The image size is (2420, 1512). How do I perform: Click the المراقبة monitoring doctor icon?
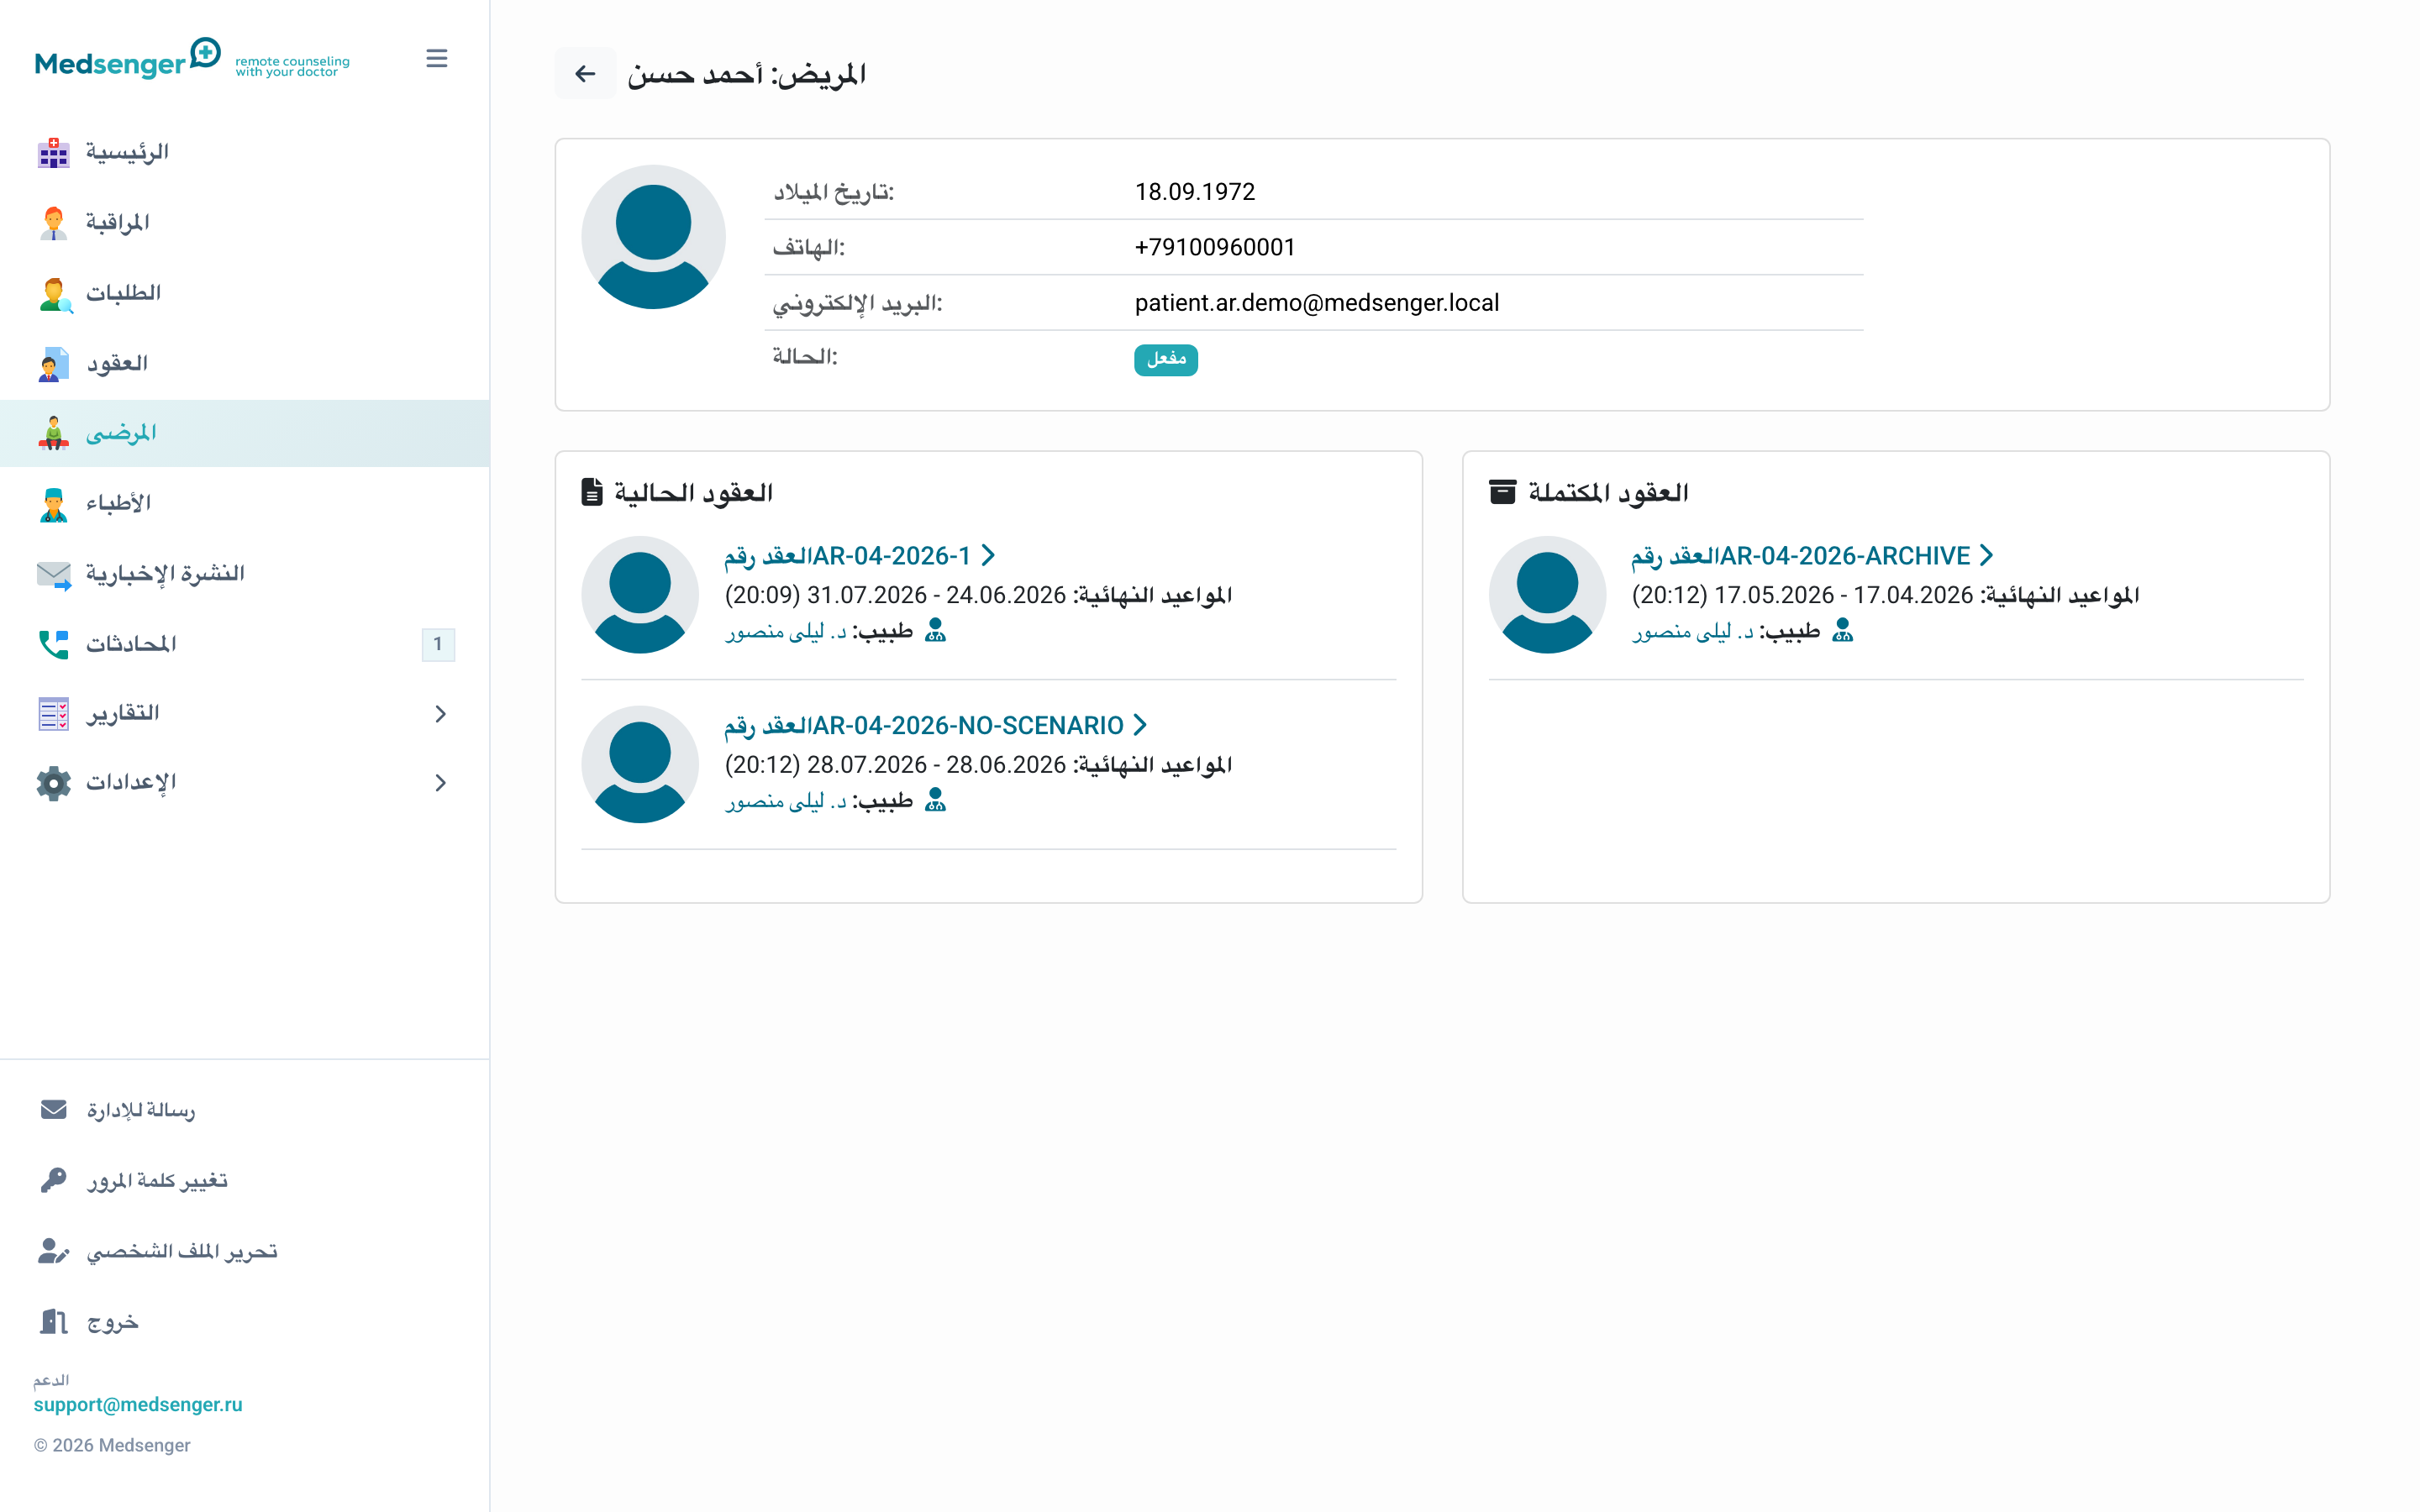53,223
